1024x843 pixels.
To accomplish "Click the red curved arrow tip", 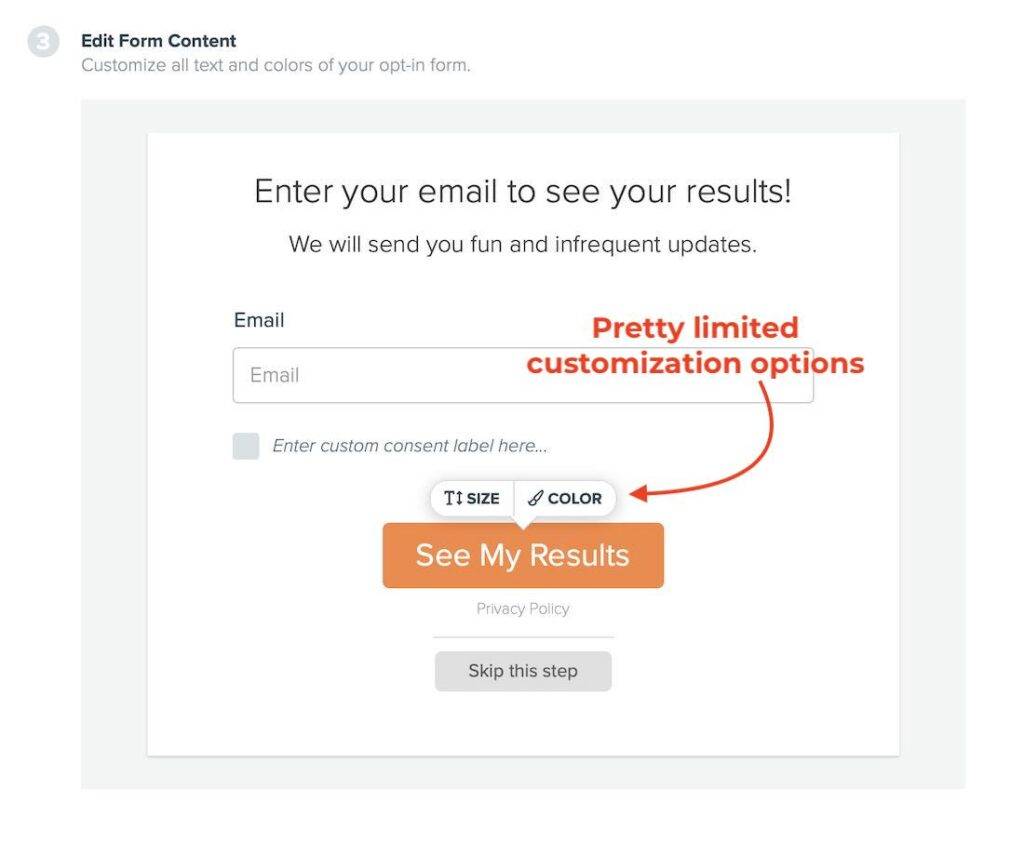I will pos(638,494).
